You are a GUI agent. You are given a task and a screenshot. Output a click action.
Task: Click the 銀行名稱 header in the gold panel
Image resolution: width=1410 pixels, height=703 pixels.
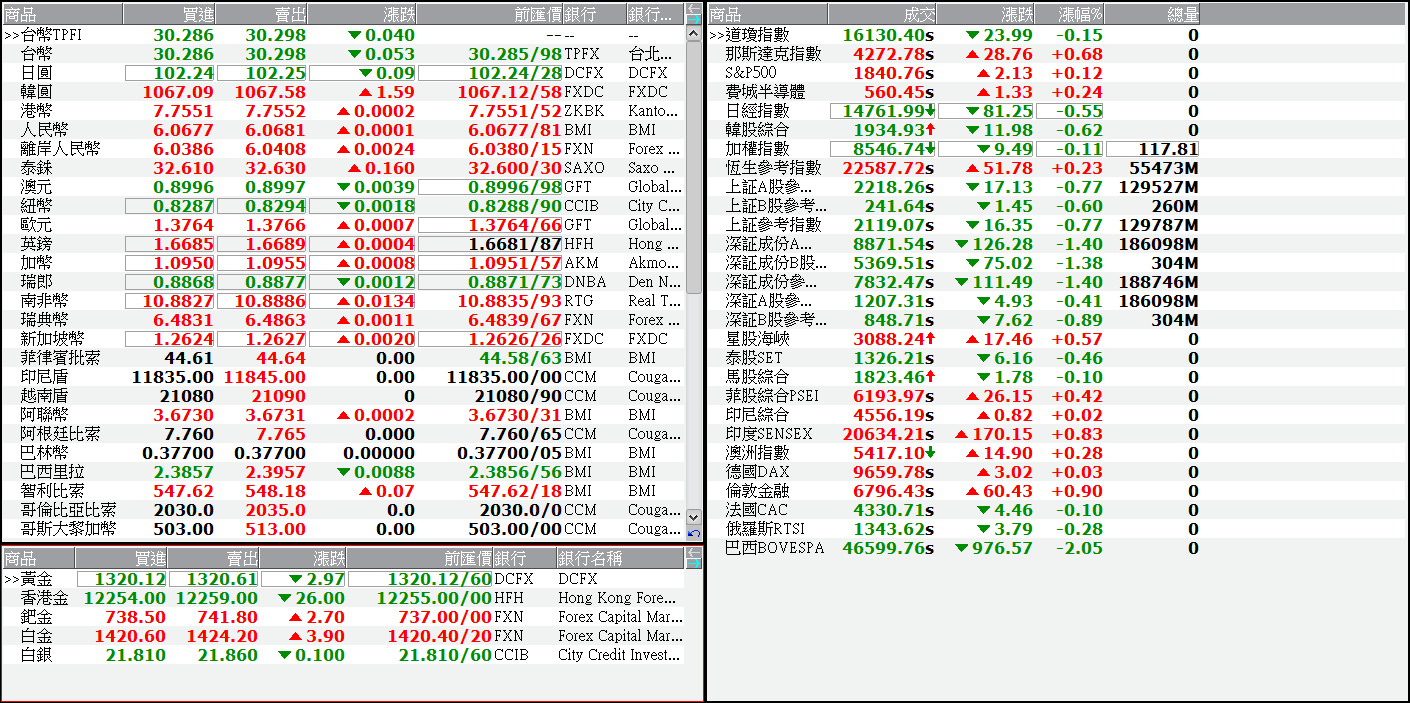tap(620, 558)
